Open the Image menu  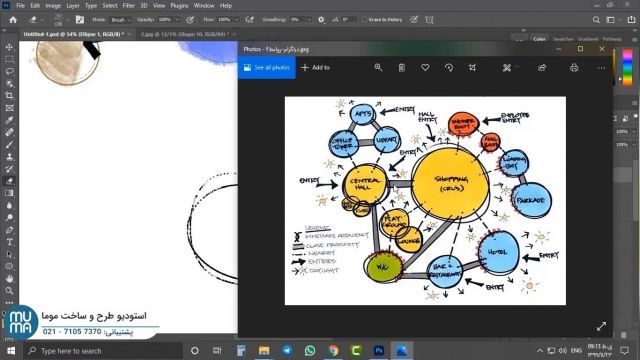click(x=53, y=6)
